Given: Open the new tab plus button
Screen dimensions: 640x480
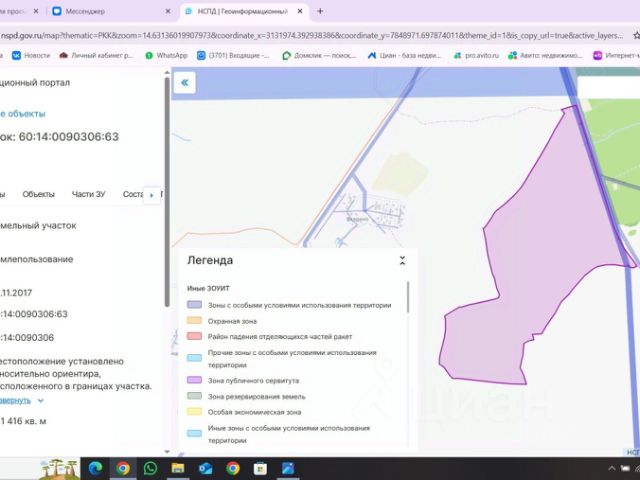Looking at the screenshot, I should pyautogui.click(x=320, y=11).
